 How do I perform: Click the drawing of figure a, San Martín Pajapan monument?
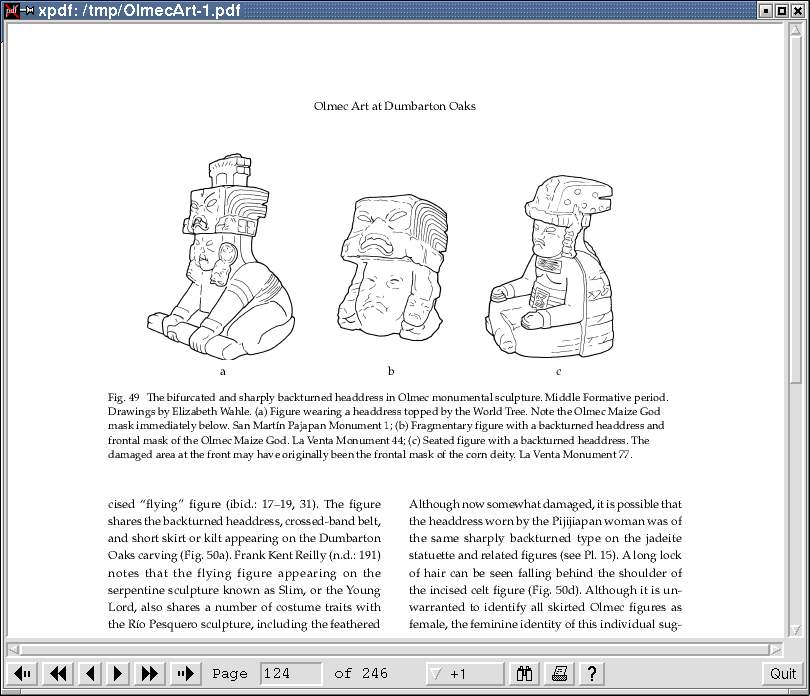221,256
